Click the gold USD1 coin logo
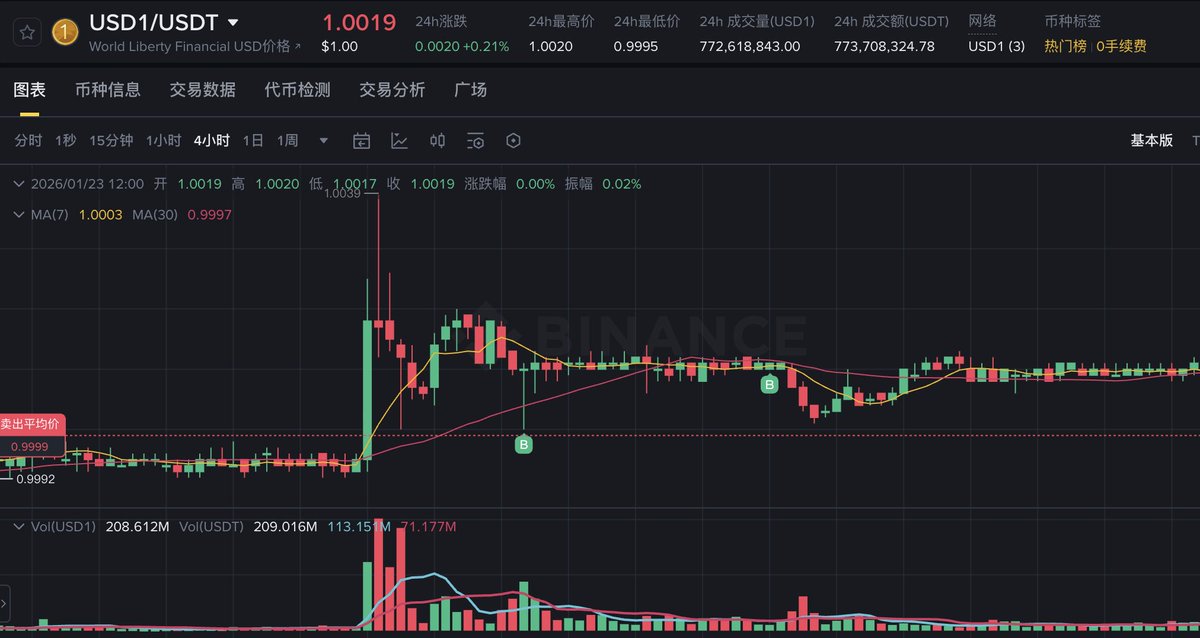The height and width of the screenshot is (638, 1200). [65, 32]
